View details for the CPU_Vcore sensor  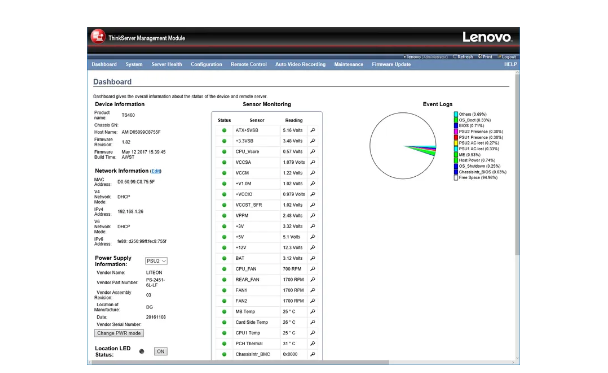click(x=313, y=152)
